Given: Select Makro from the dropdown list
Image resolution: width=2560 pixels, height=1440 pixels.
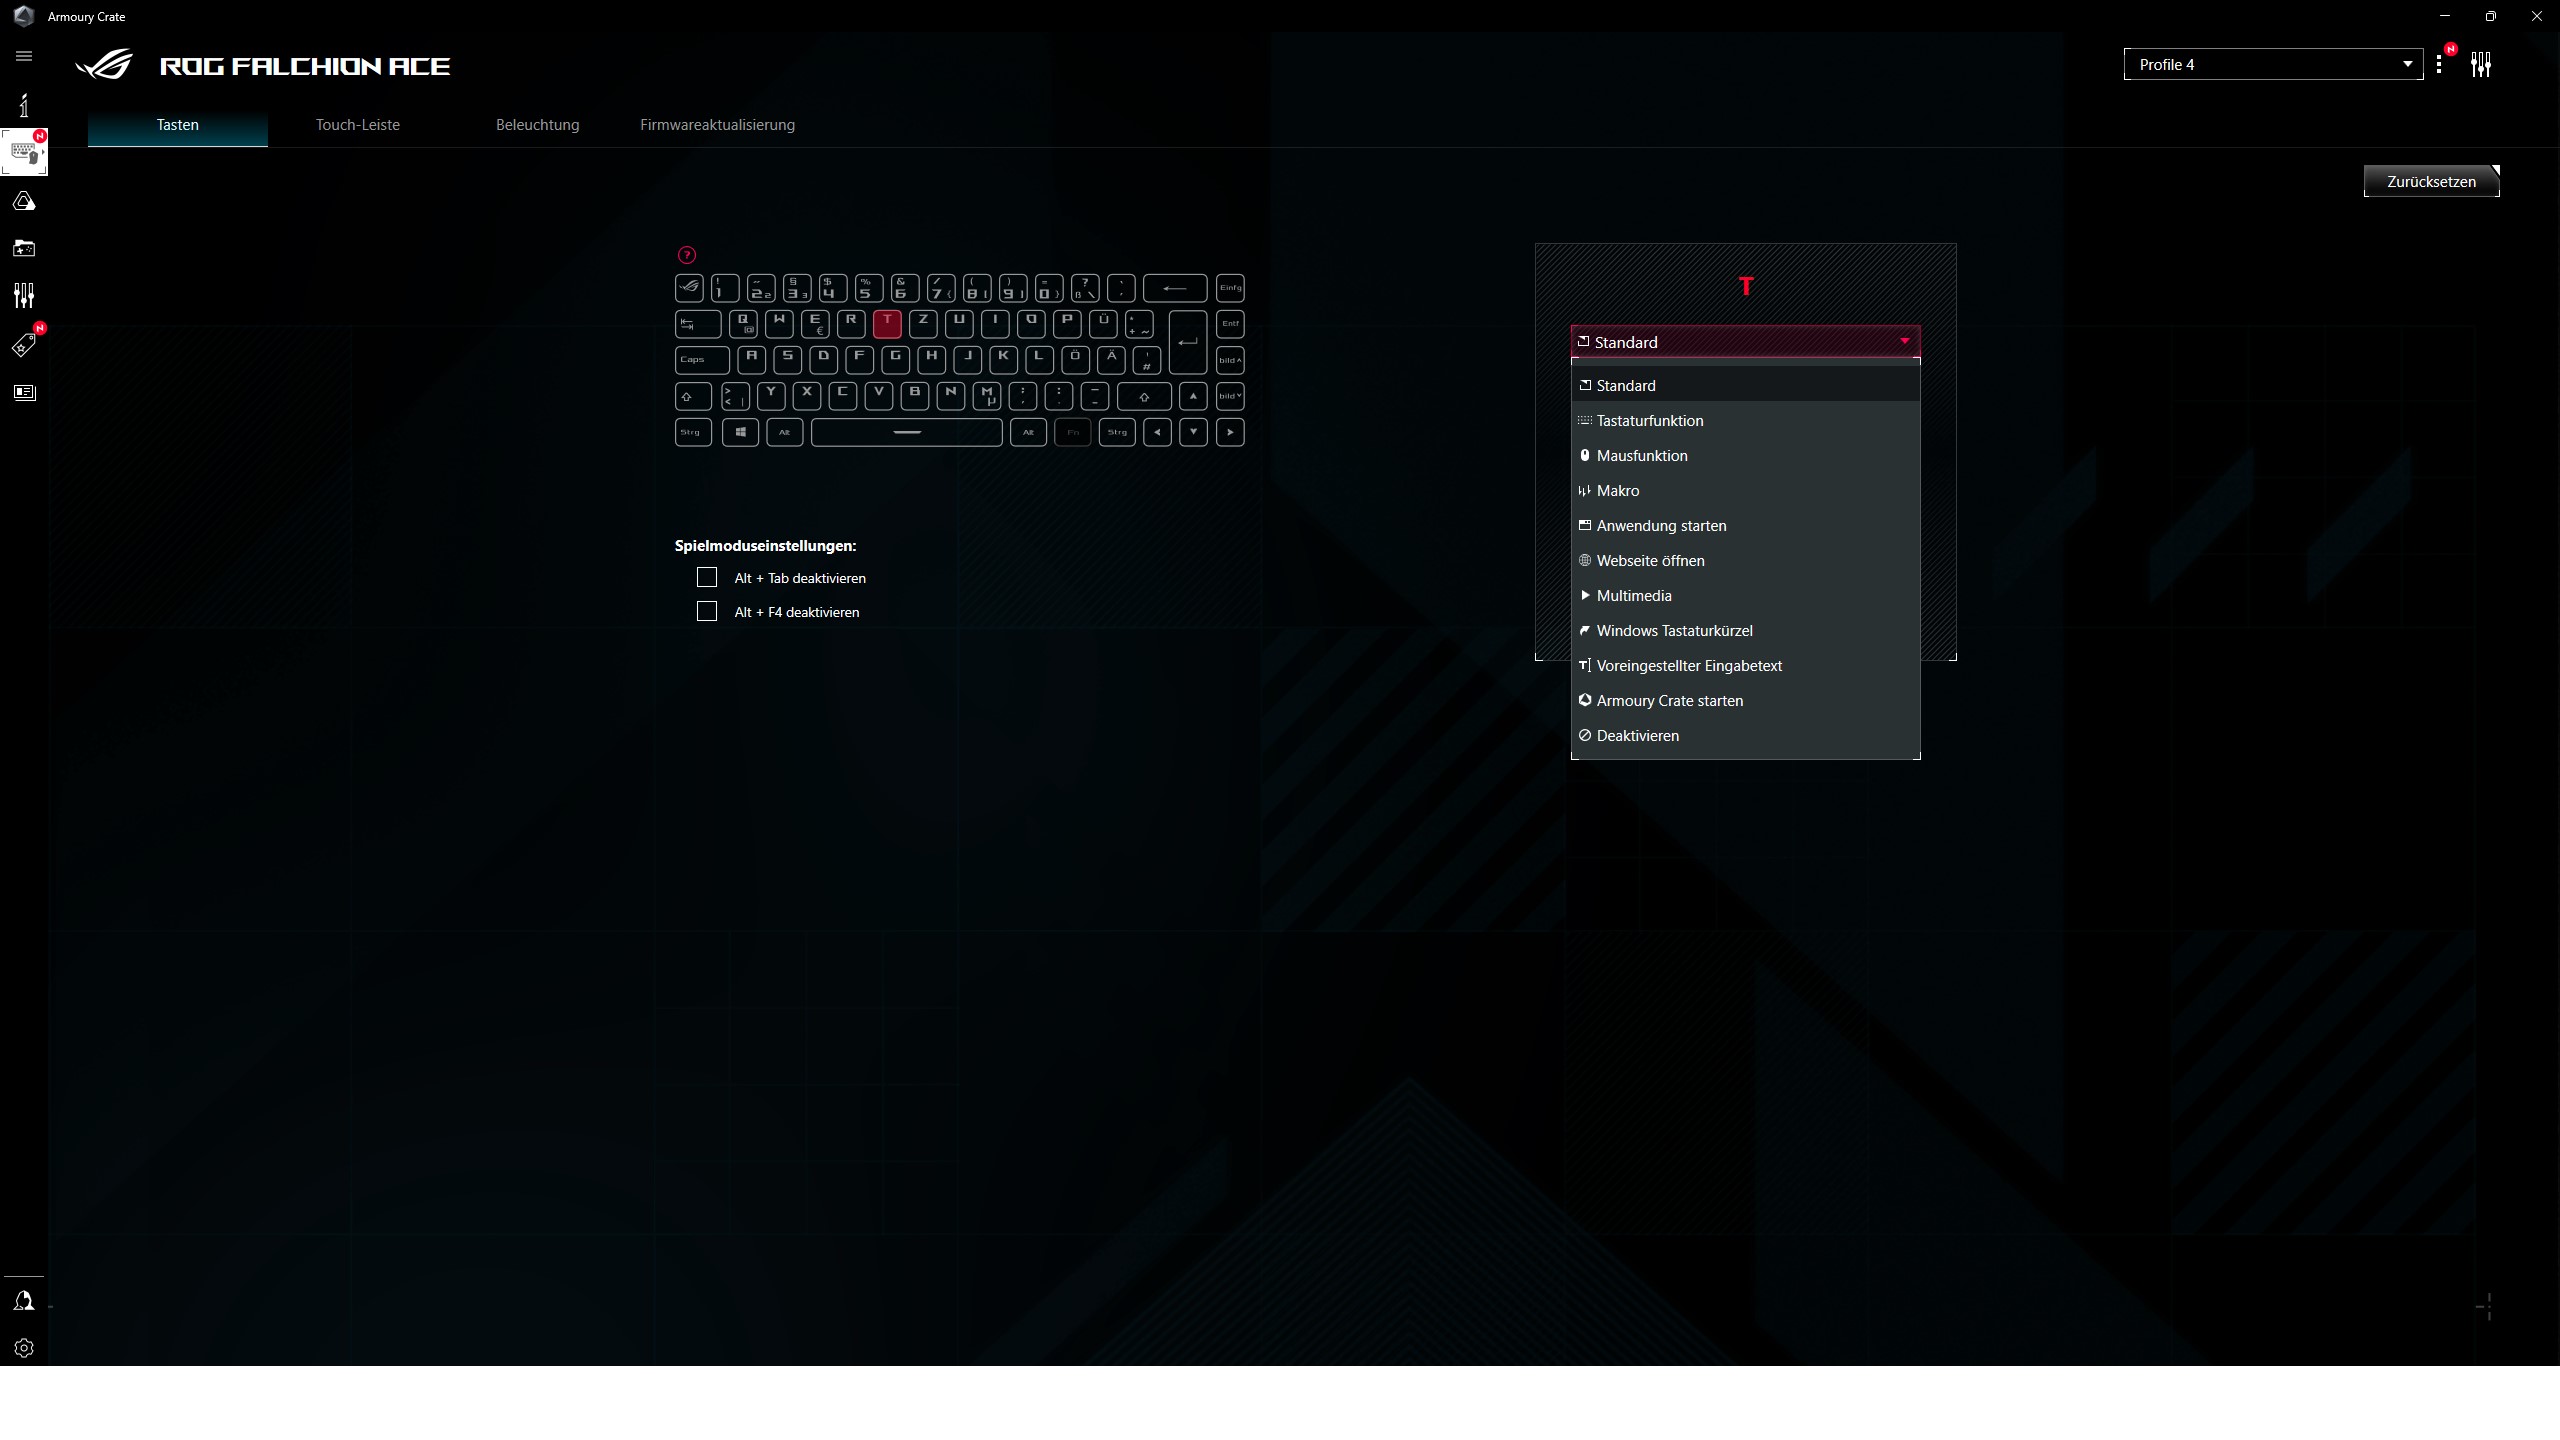Looking at the screenshot, I should pos(1617,491).
